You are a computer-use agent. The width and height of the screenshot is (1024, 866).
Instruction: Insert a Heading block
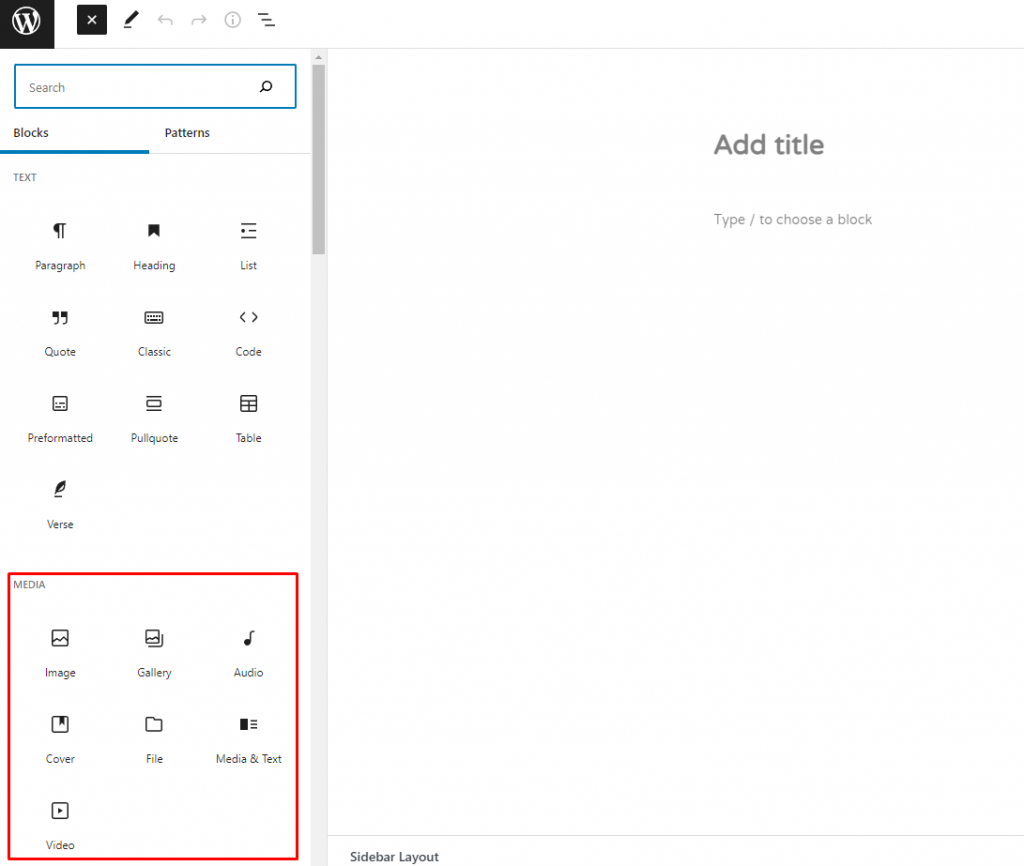pos(154,246)
